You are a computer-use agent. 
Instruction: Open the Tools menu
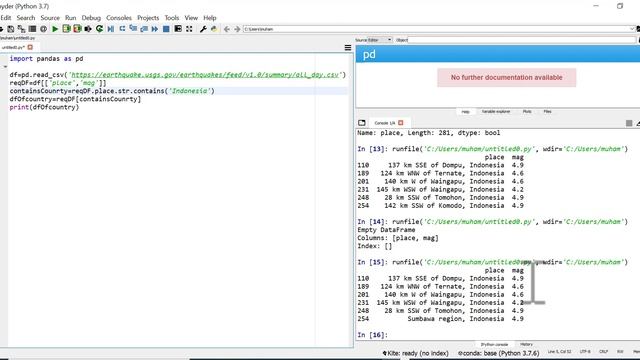coord(171,18)
